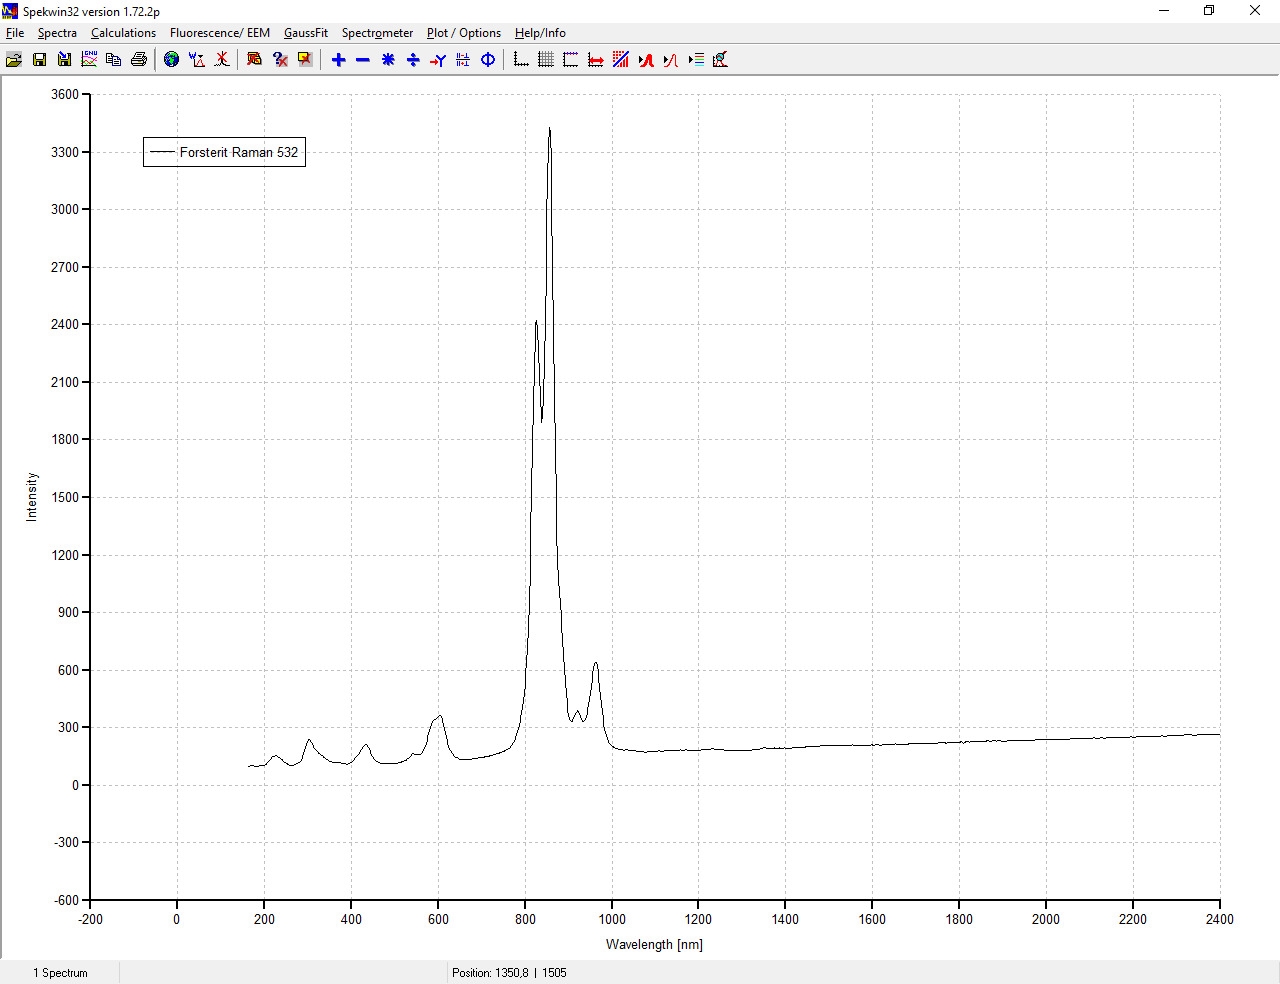
Task: Click the blue globe icon
Action: tap(172, 60)
